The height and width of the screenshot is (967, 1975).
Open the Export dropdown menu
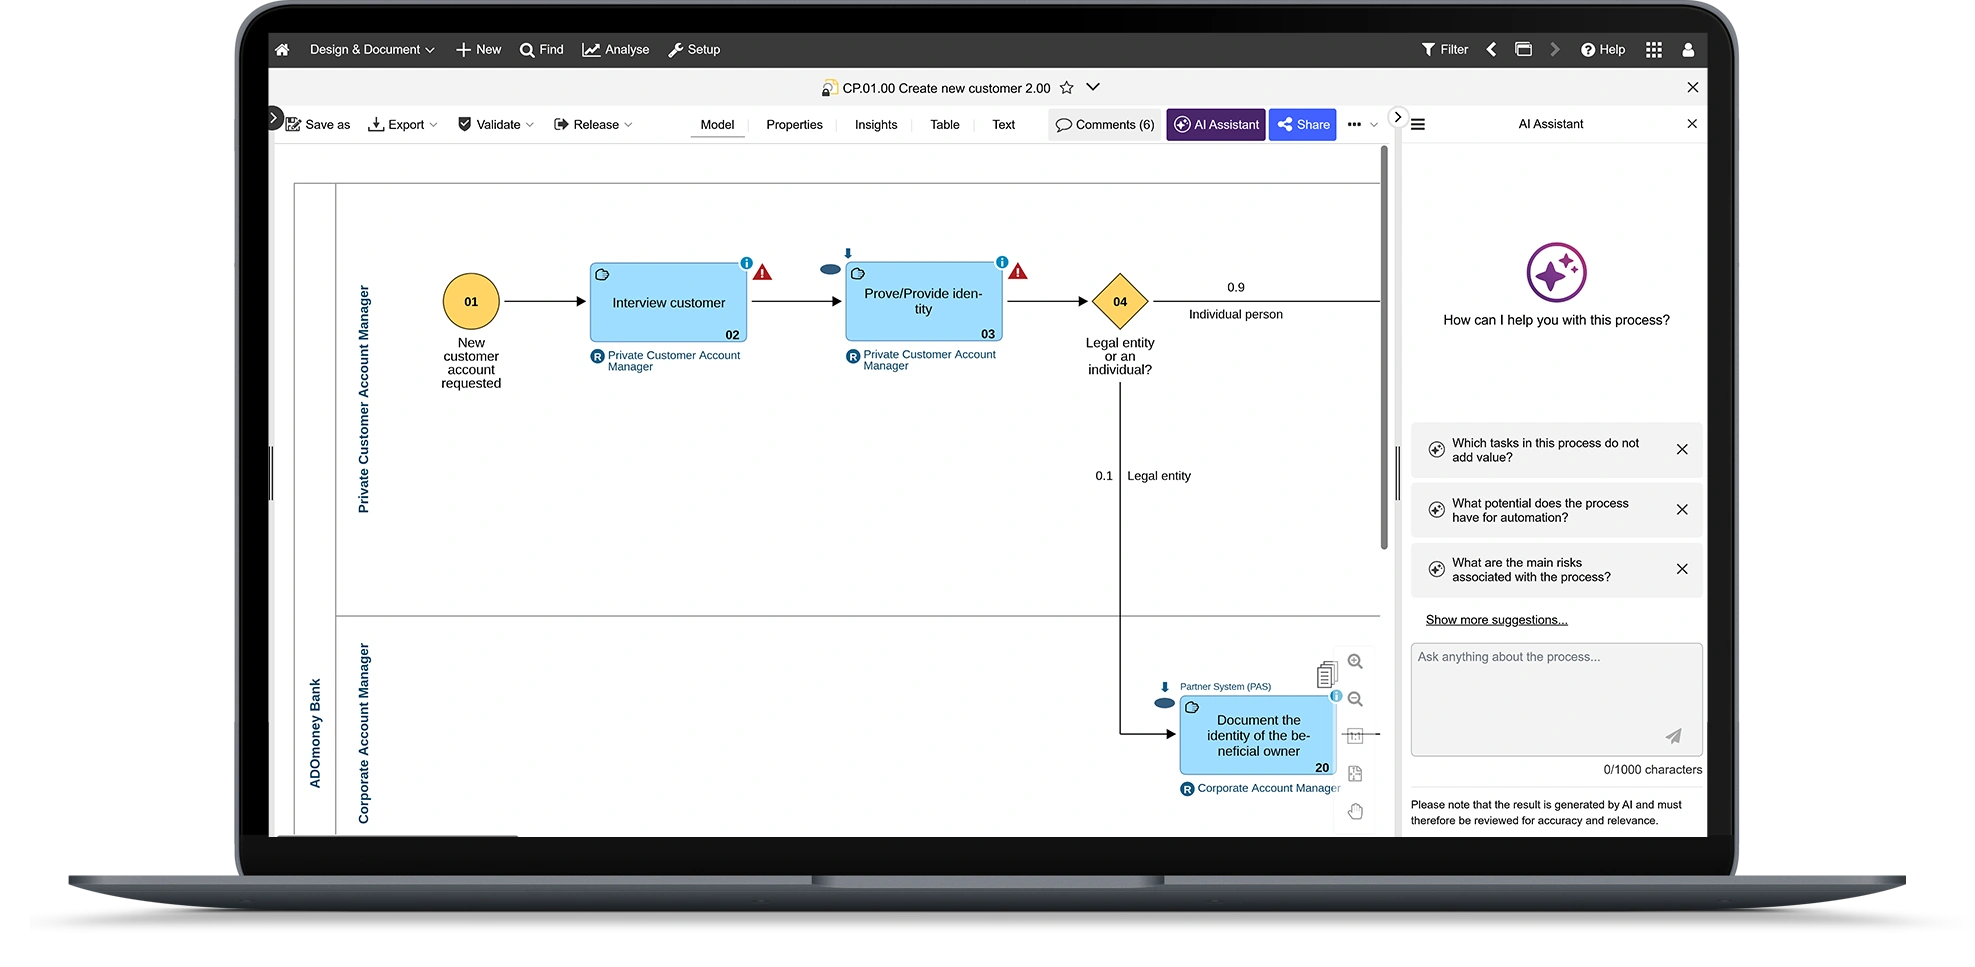pyautogui.click(x=403, y=125)
